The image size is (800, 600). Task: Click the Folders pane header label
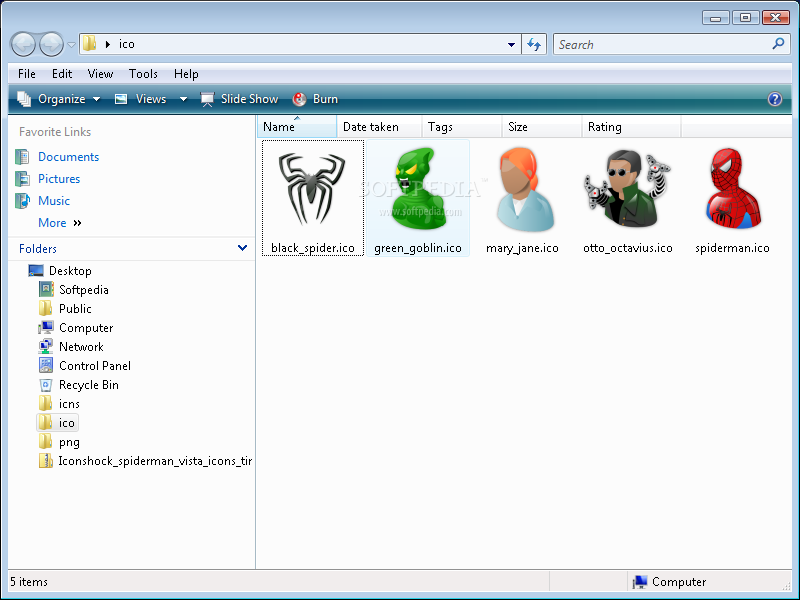click(x=38, y=248)
